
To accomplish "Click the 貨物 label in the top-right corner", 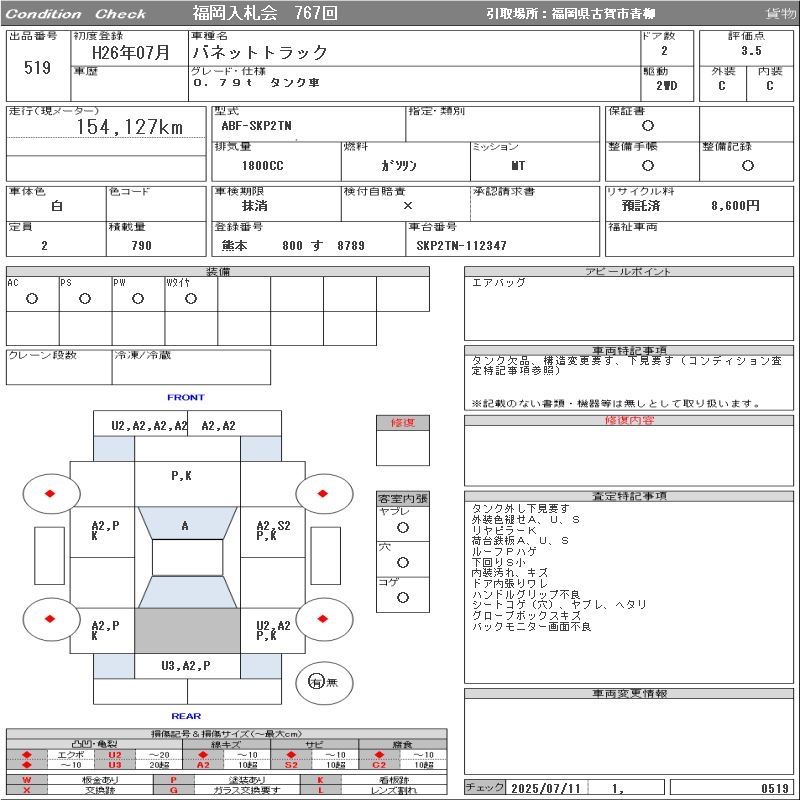I will coord(781,14).
